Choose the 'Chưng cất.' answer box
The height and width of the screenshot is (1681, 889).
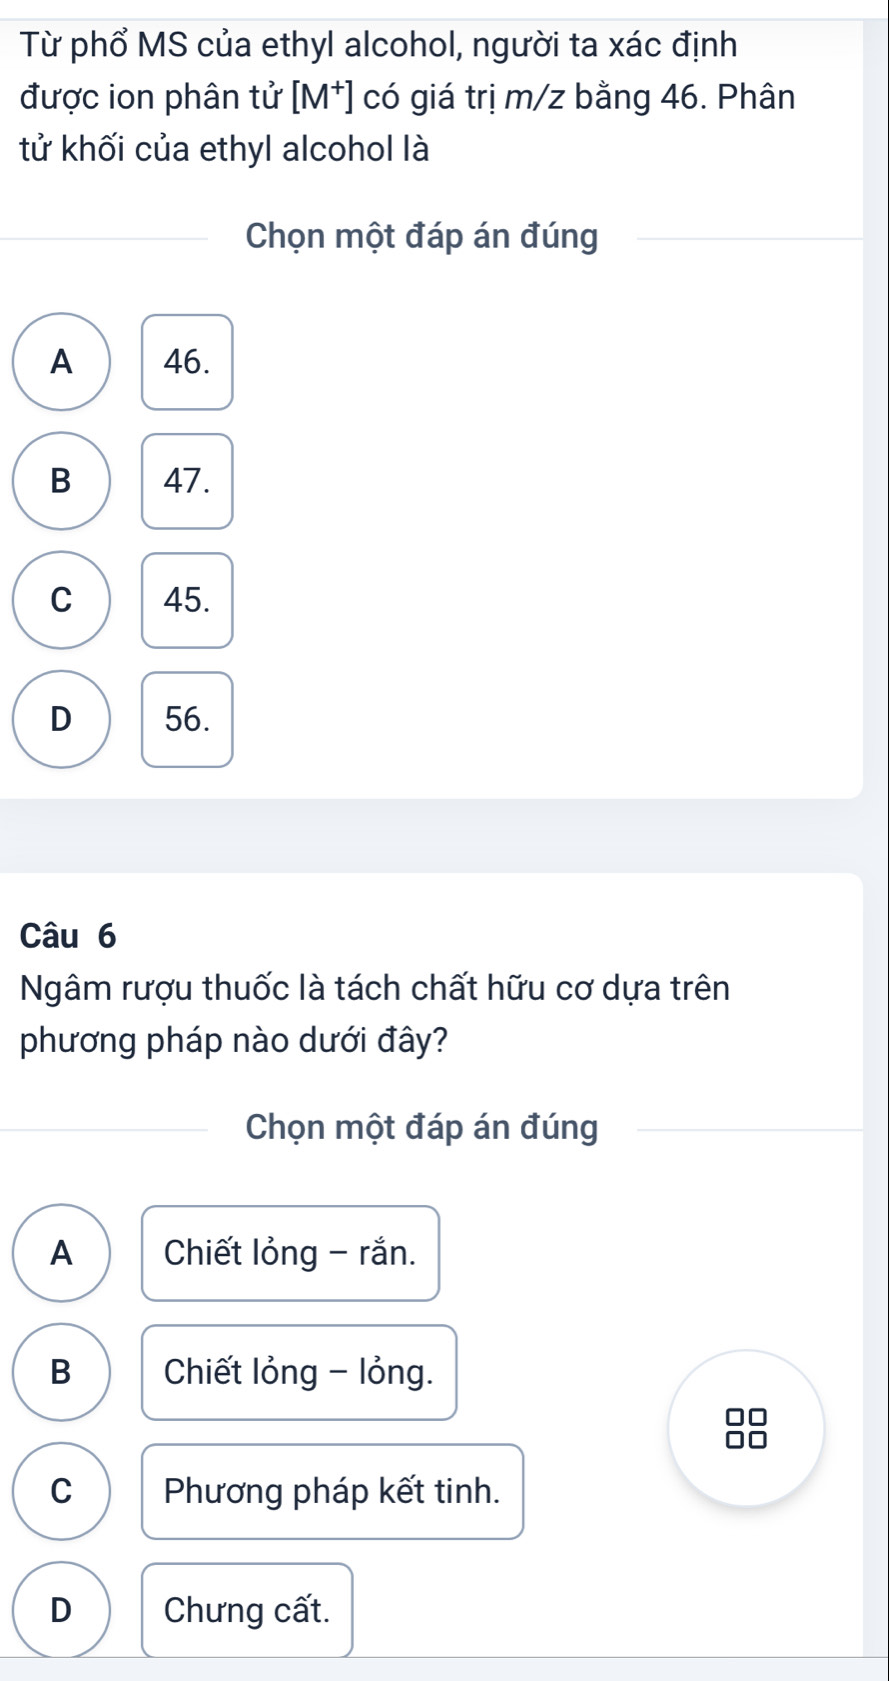pos(247,1609)
